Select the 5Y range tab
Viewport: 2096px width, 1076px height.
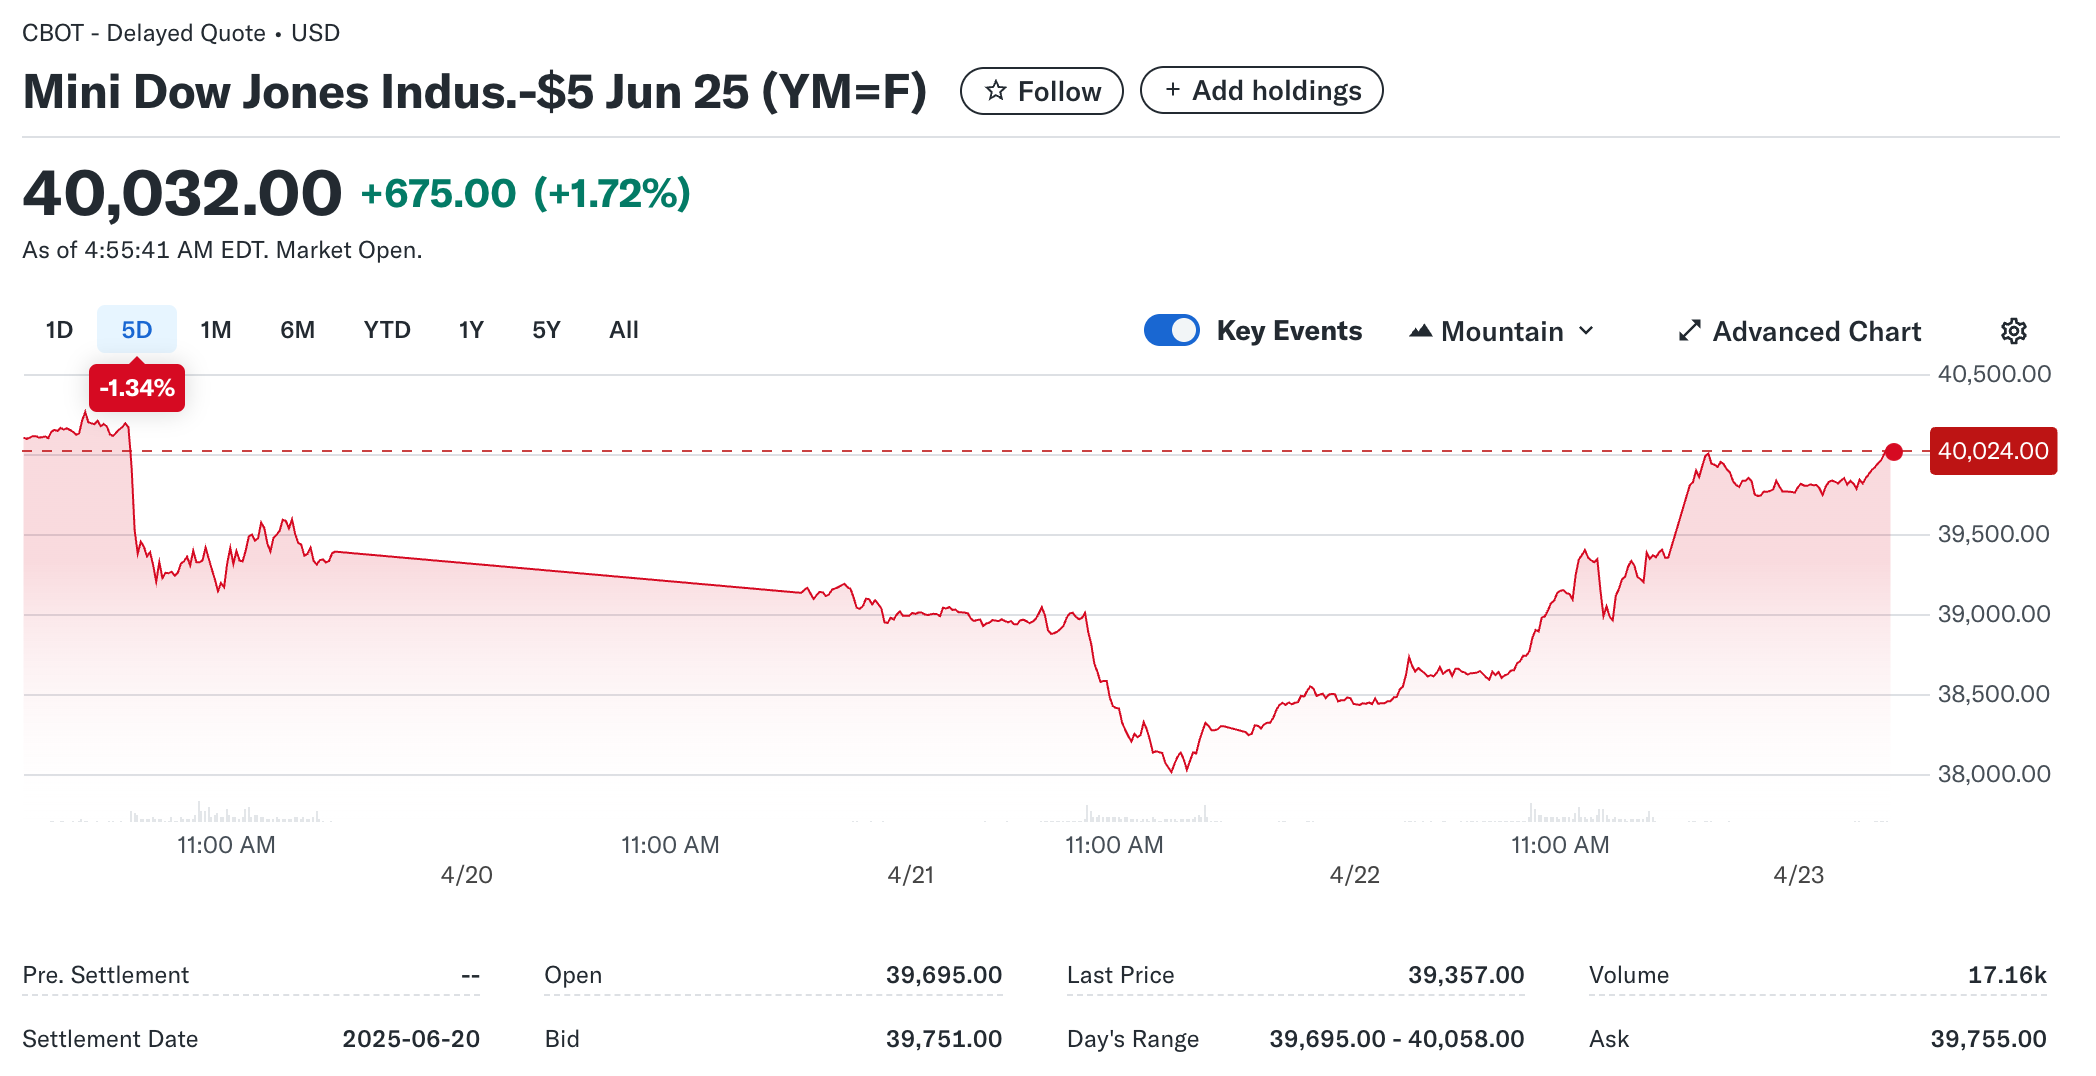[x=546, y=330]
